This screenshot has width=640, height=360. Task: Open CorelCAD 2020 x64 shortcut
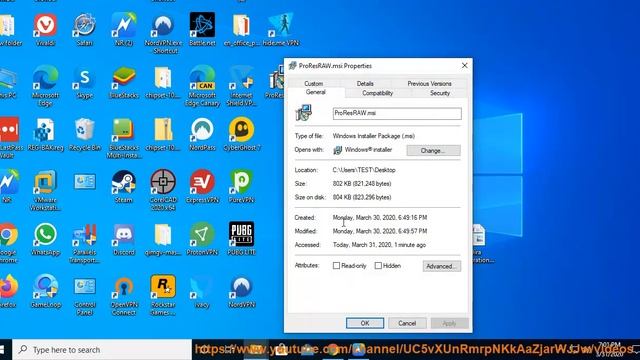[163, 191]
